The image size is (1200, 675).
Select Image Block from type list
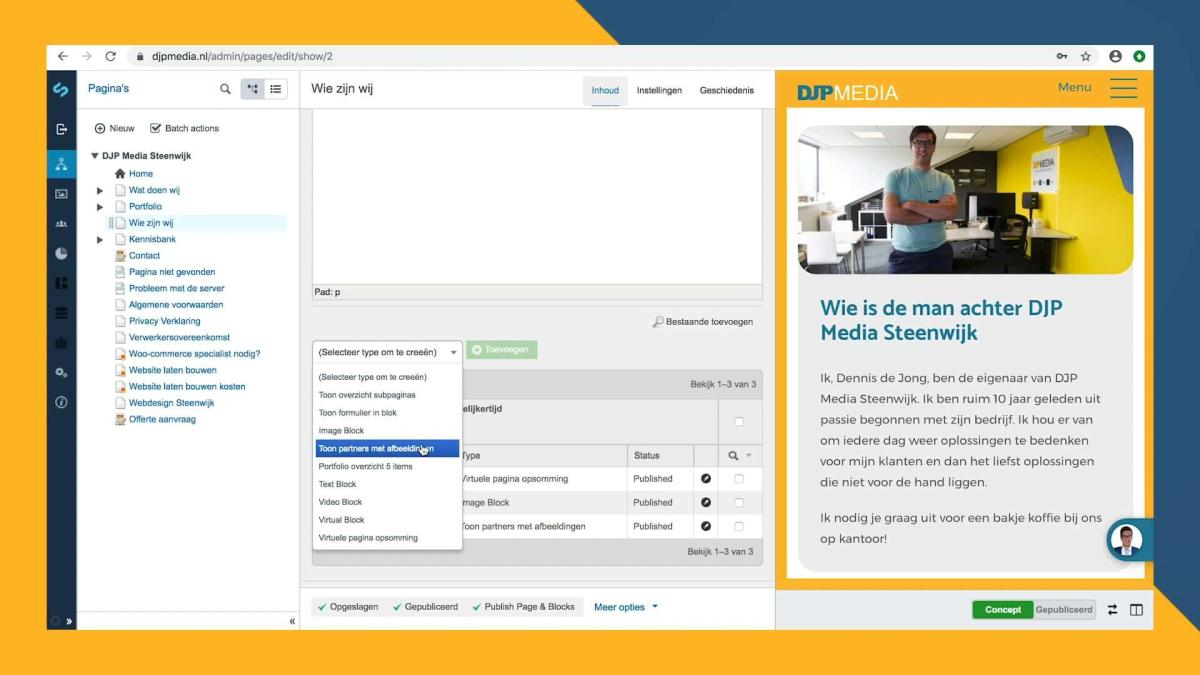(x=388, y=431)
